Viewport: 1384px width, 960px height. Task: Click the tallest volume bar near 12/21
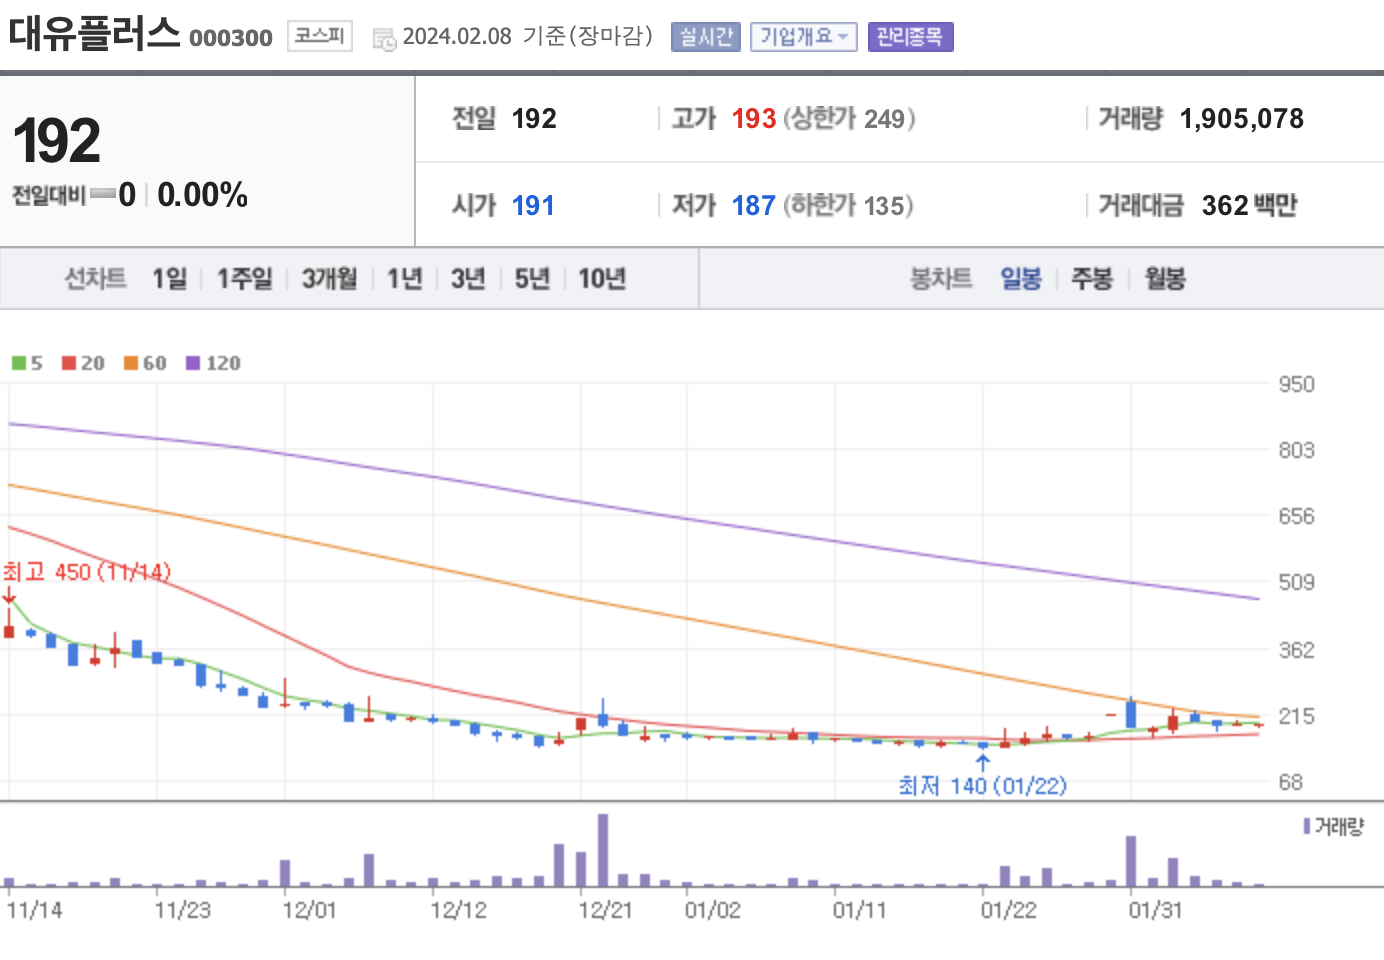tap(603, 850)
